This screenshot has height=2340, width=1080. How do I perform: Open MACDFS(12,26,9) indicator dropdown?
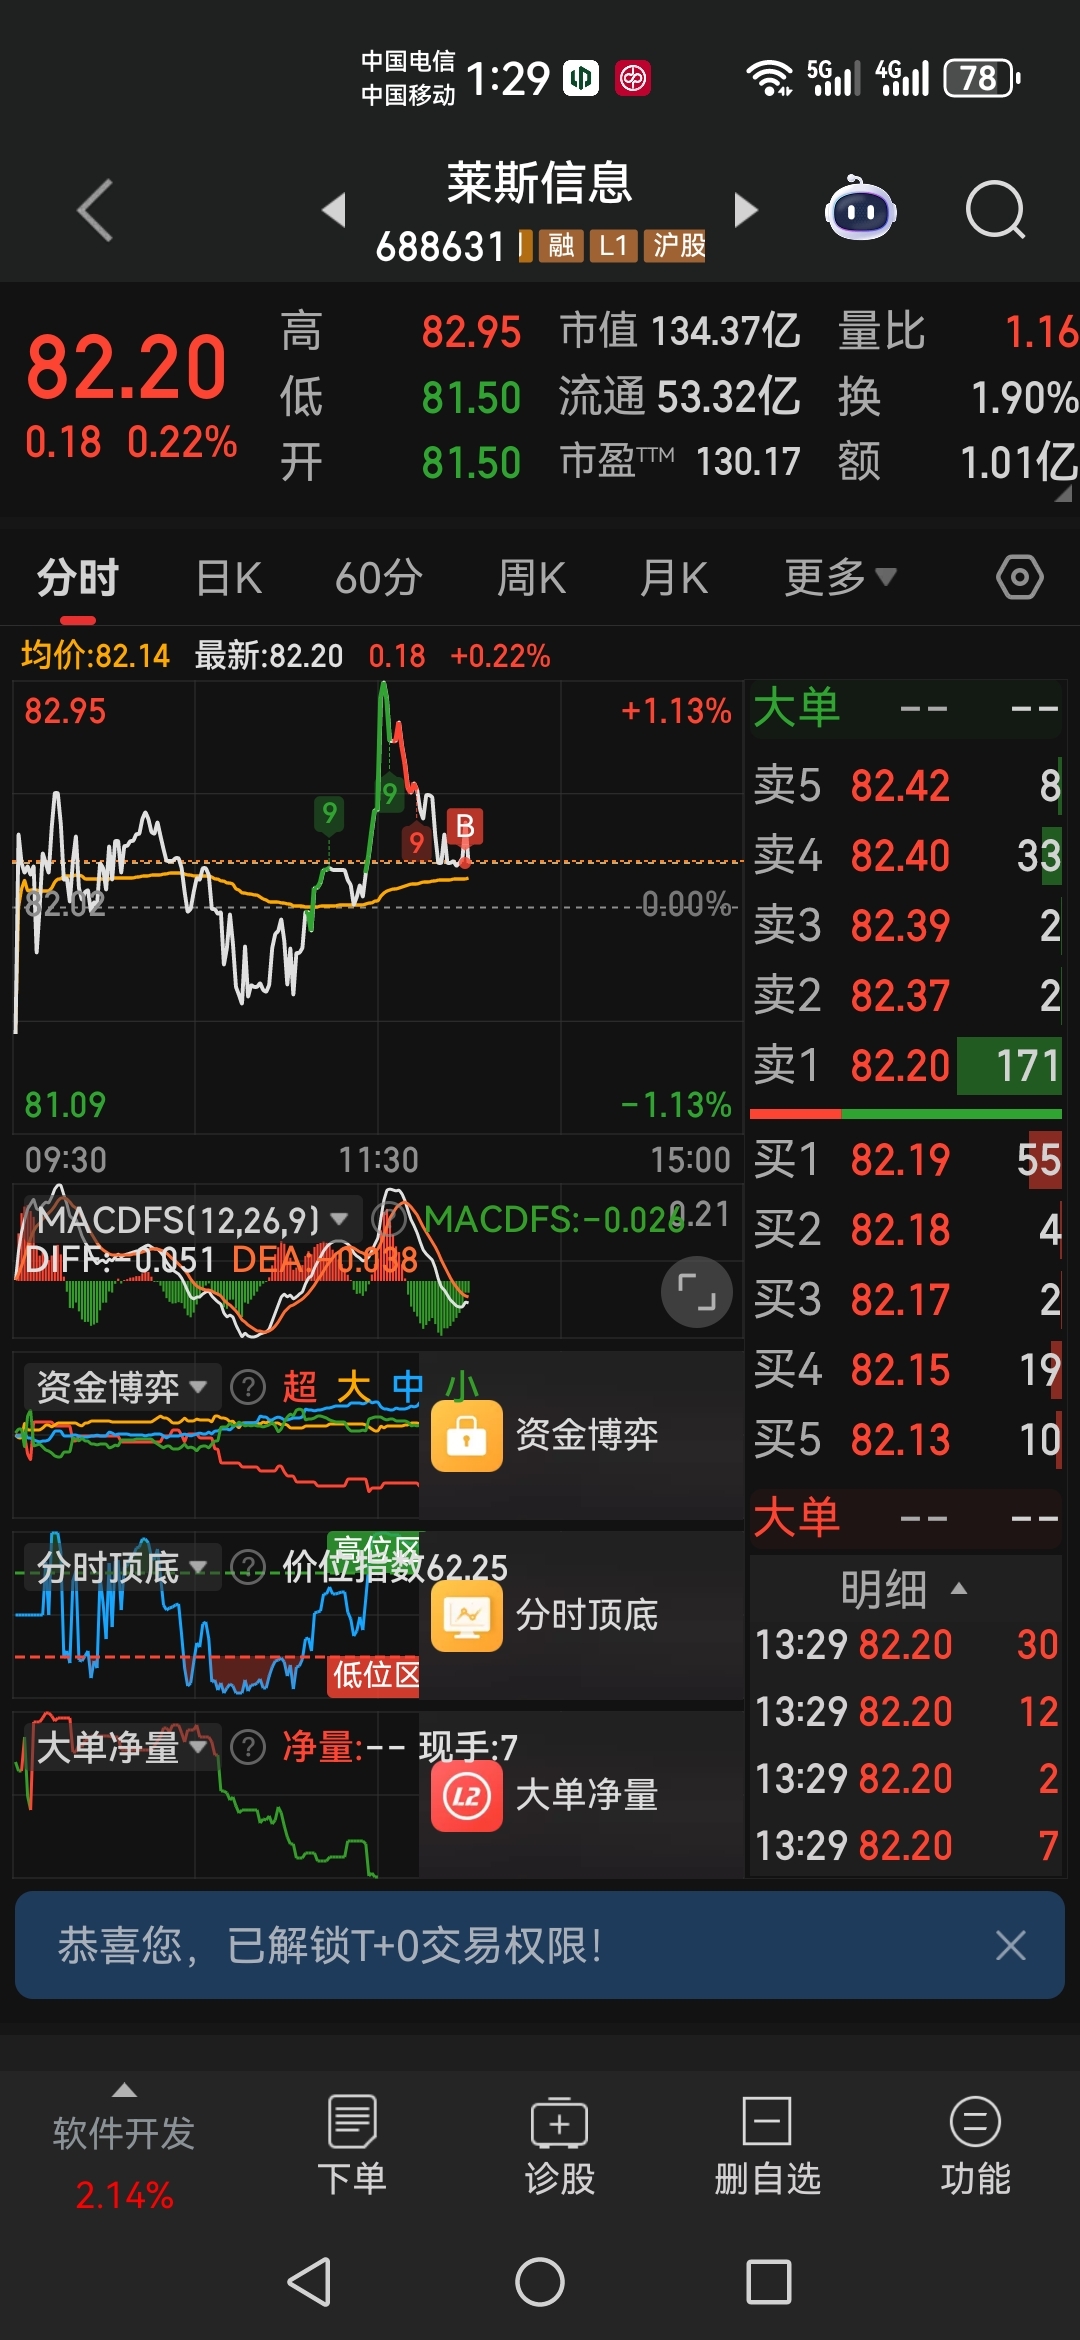click(x=192, y=1219)
